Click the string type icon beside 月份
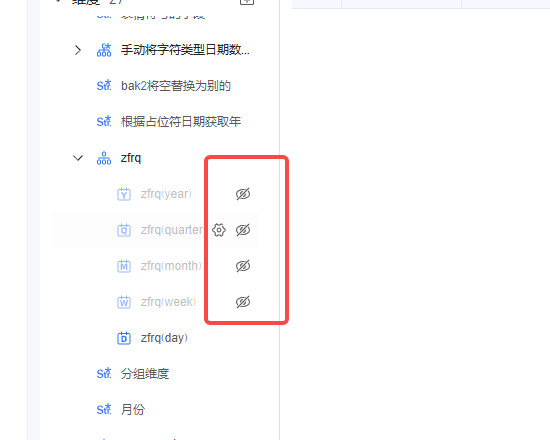Image resolution: width=550 pixels, height=440 pixels. pos(104,409)
